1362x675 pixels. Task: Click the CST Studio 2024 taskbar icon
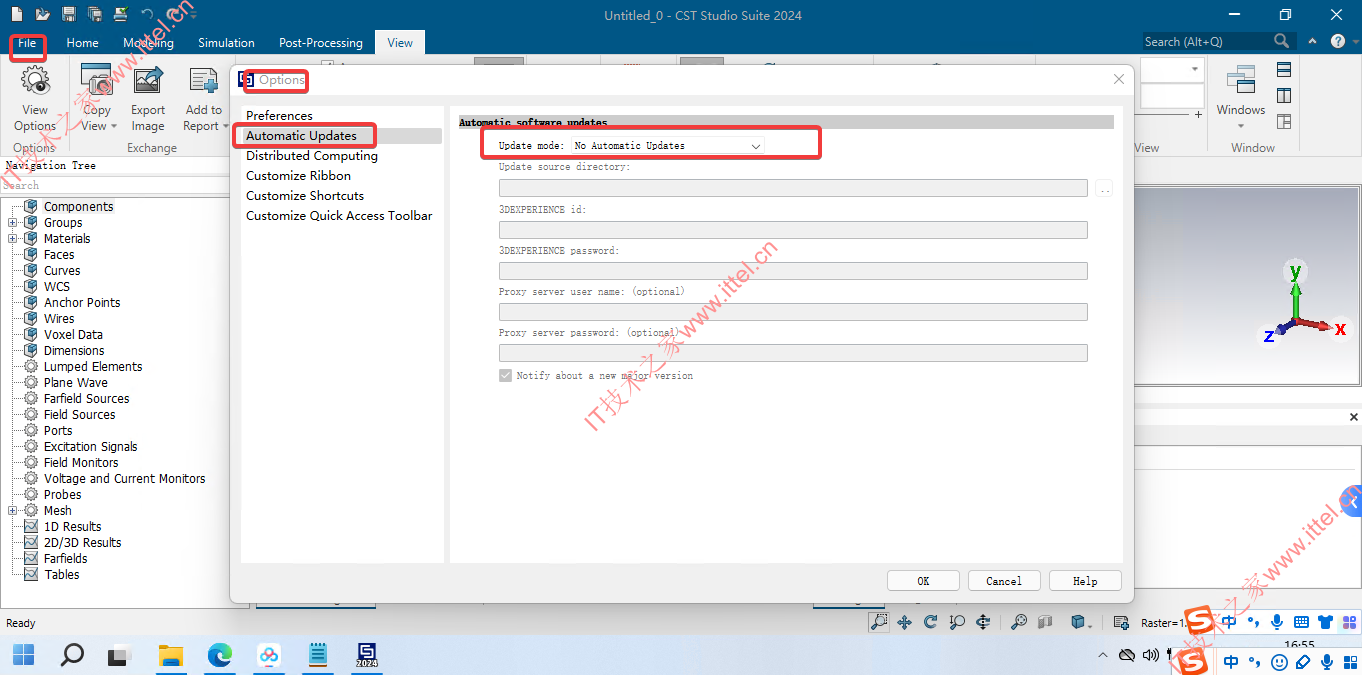tap(367, 656)
